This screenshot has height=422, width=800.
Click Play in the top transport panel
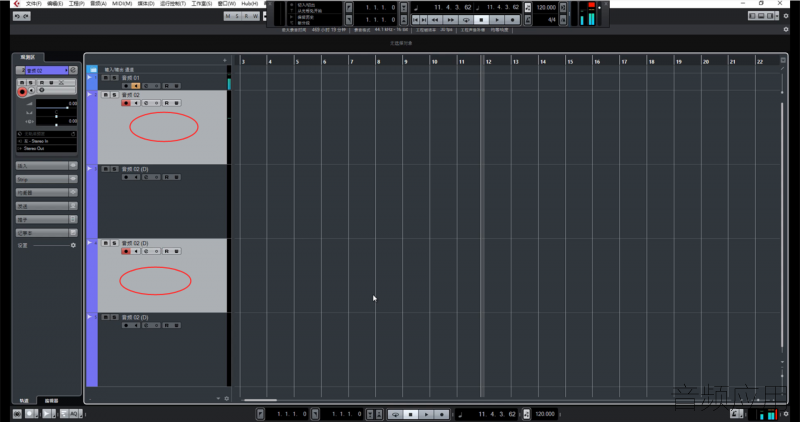[497, 20]
